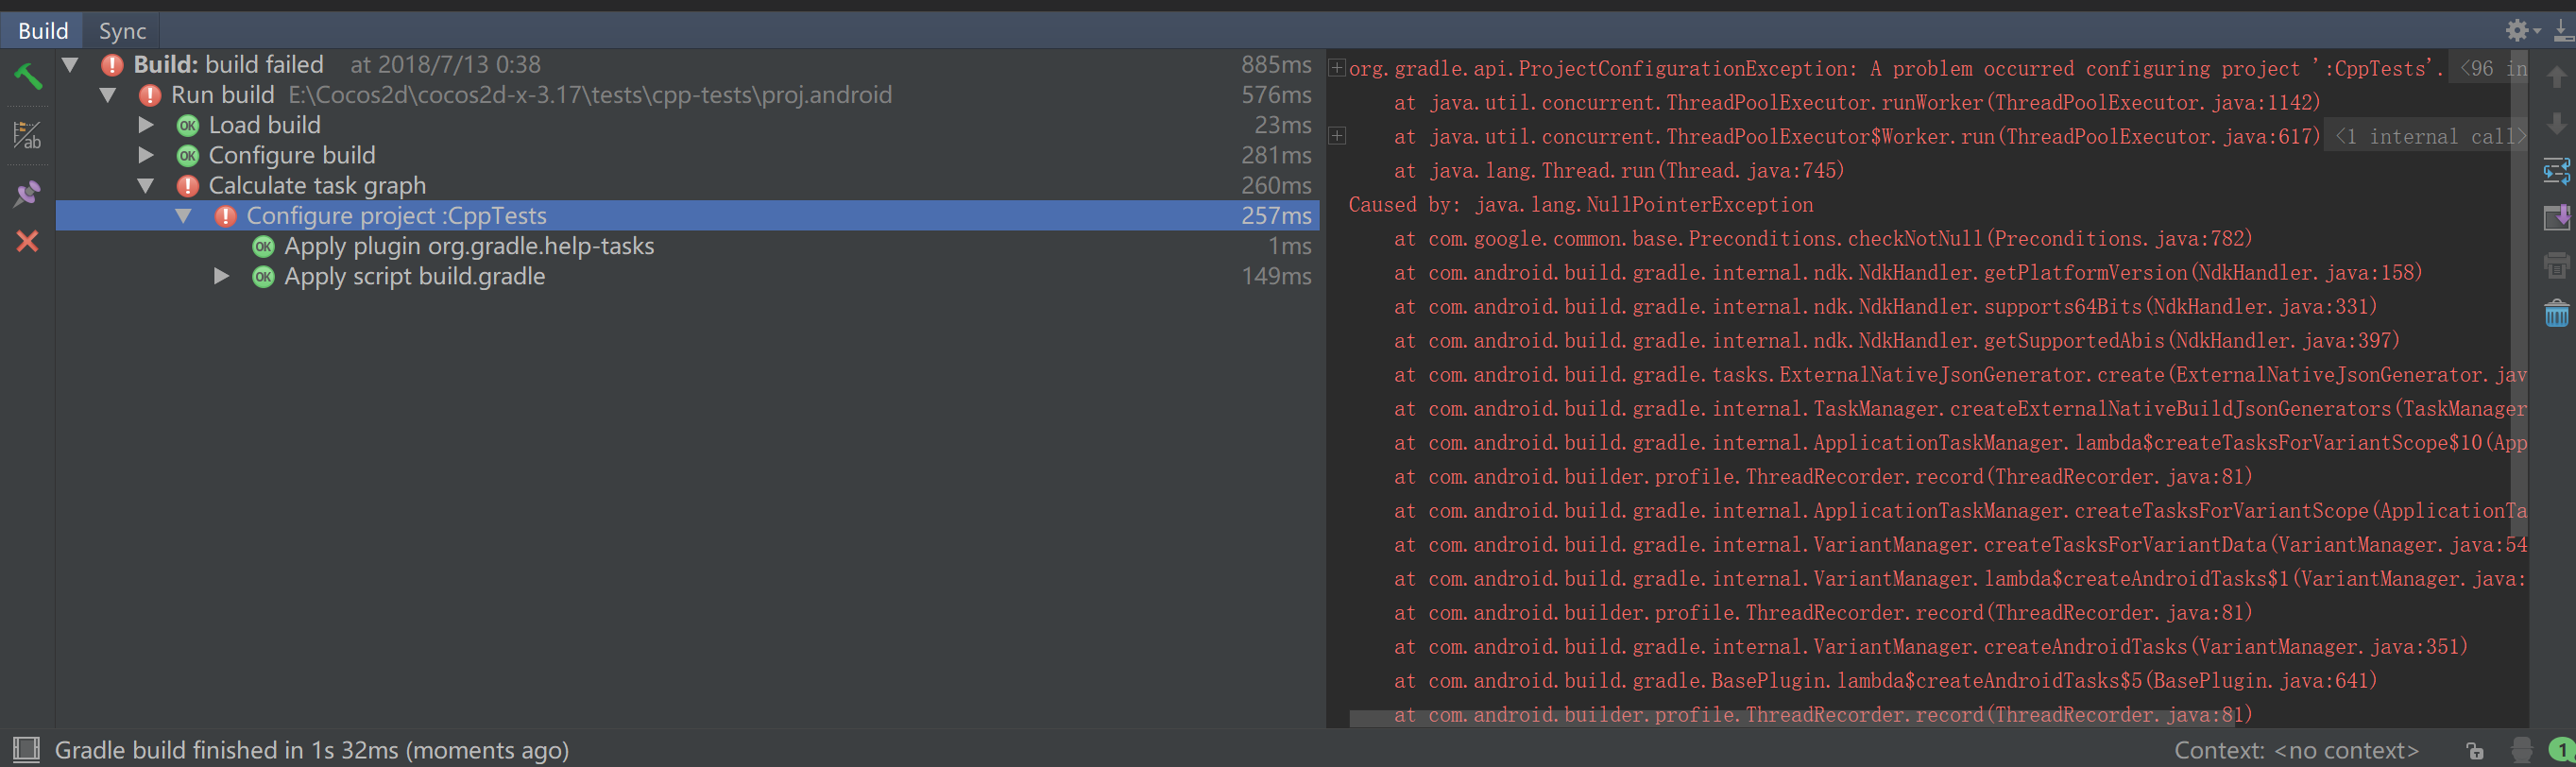This screenshot has width=2576, height=767.
Task: Toggle soft-wrap for console output
Action: [x=2556, y=172]
